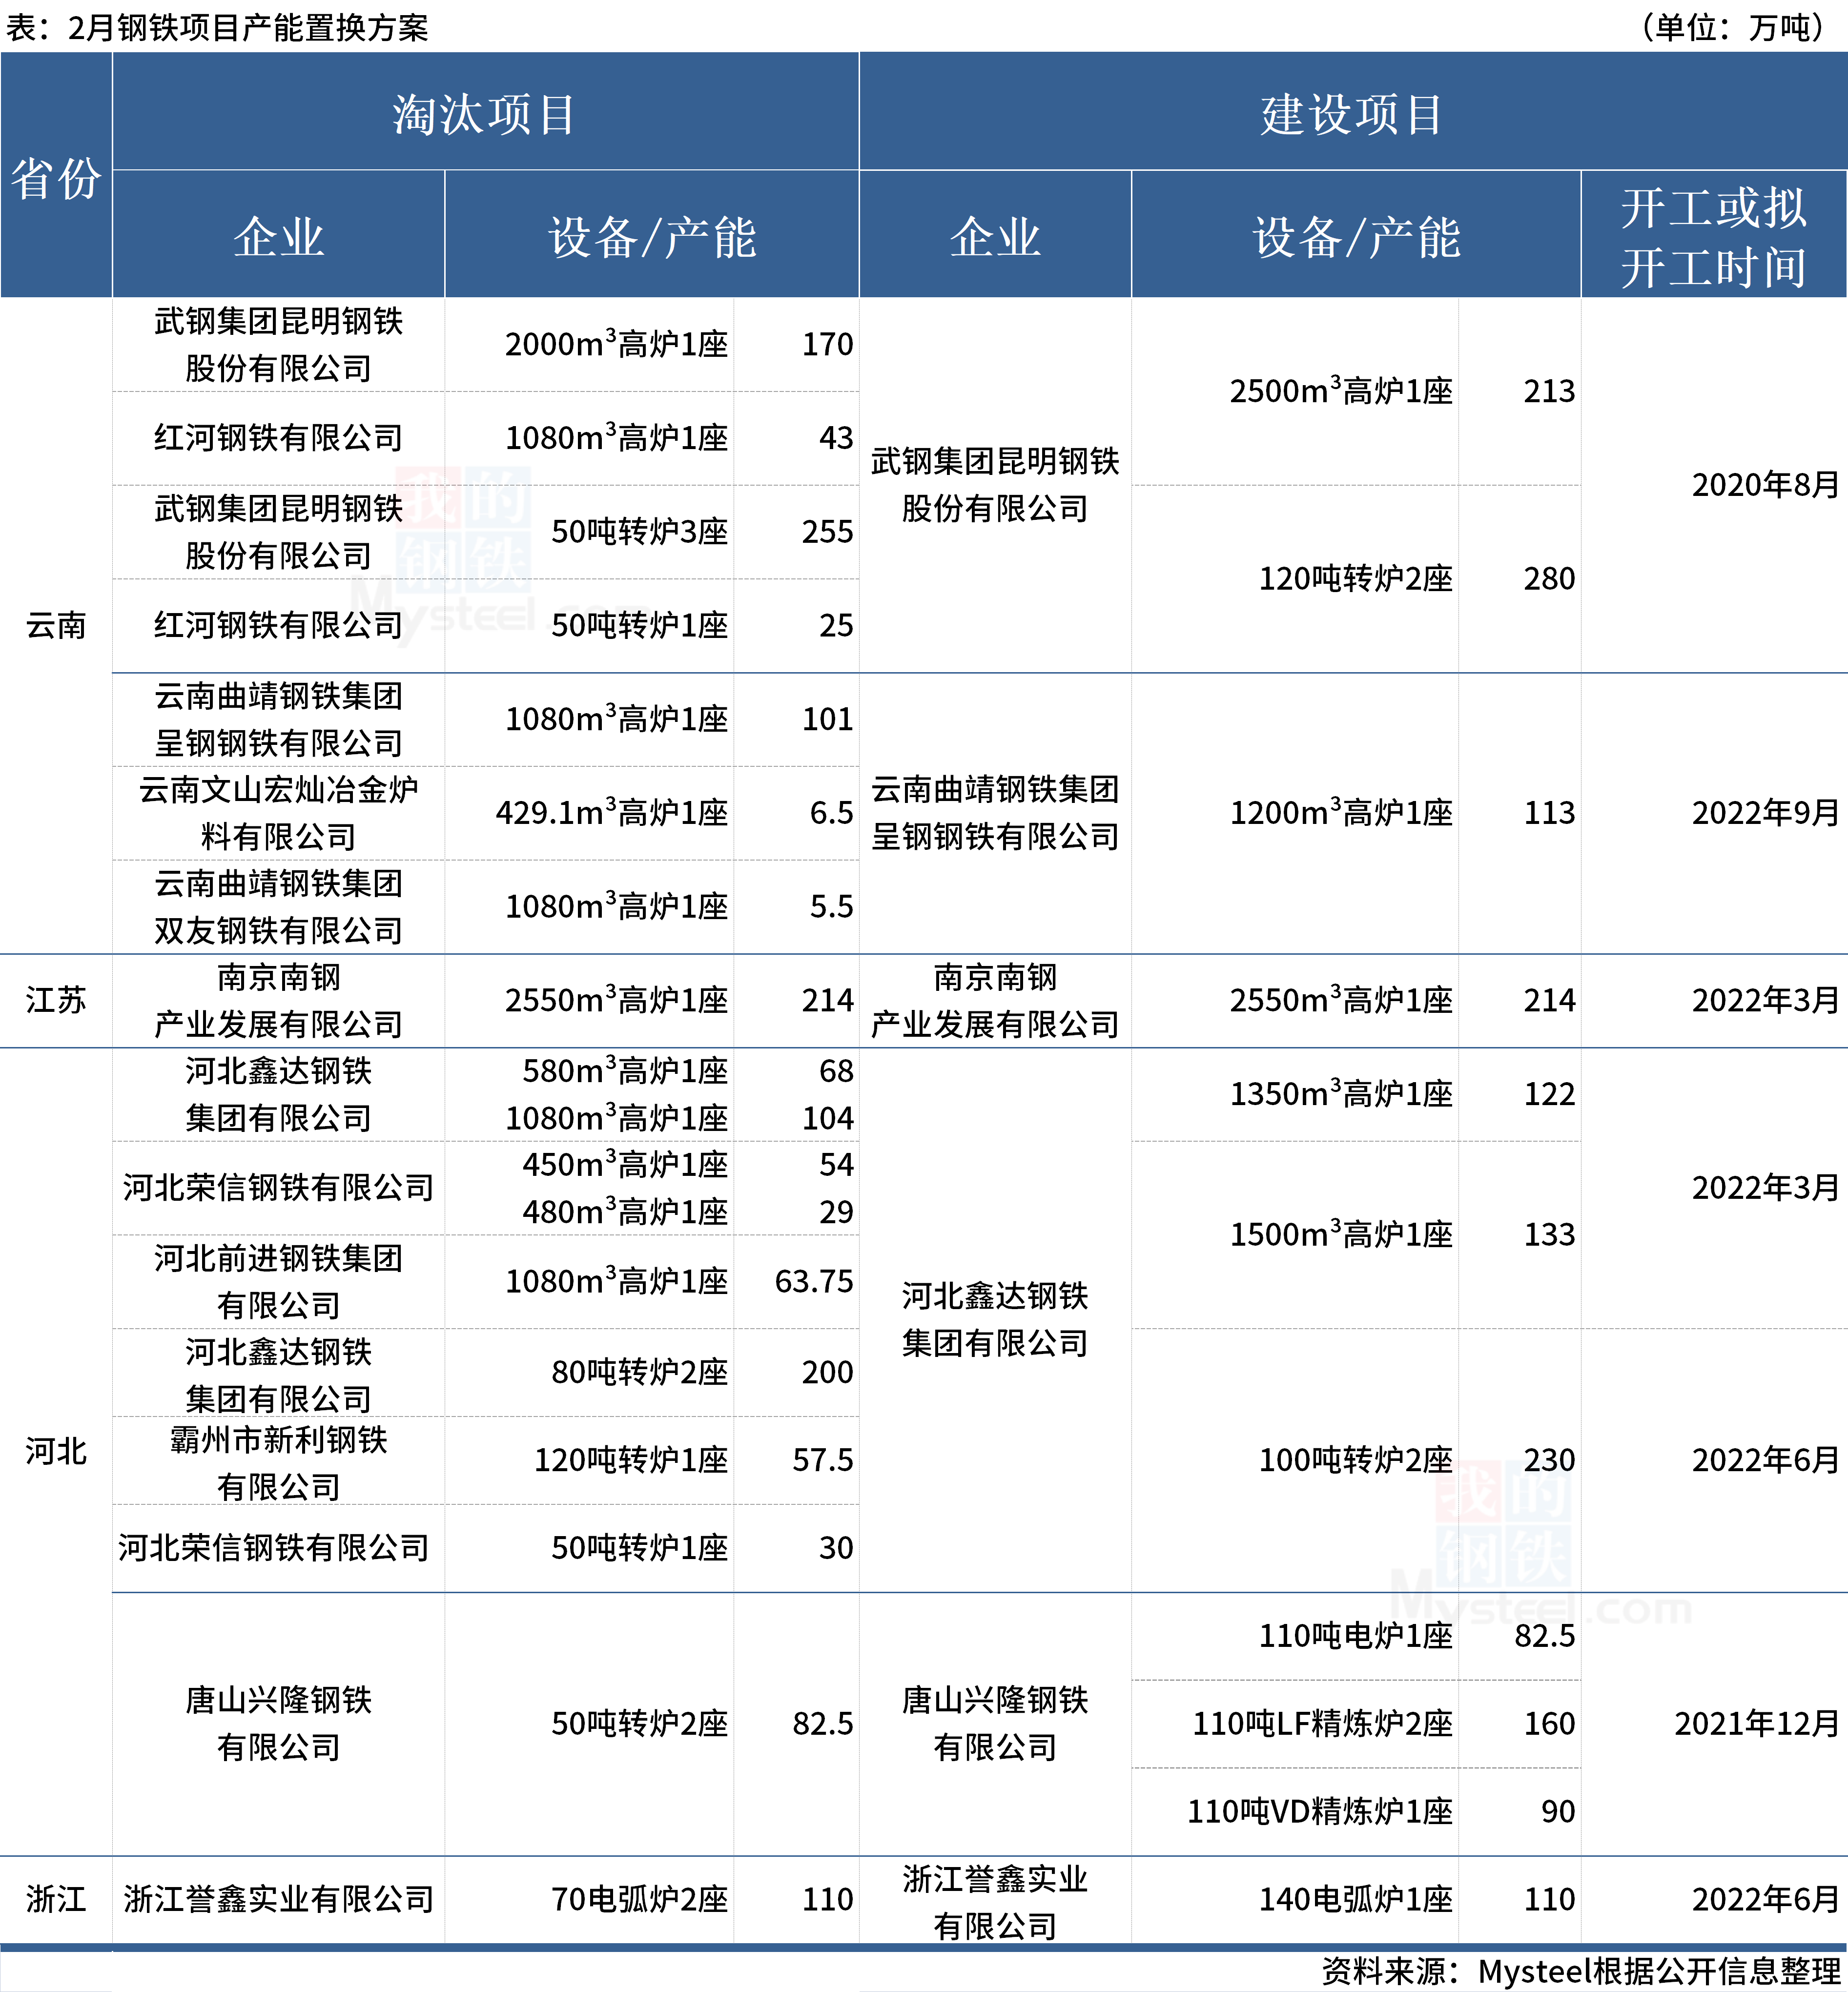
Task: Select 霸州市新利钢铁有限公司 company cell
Action: 278,1462
